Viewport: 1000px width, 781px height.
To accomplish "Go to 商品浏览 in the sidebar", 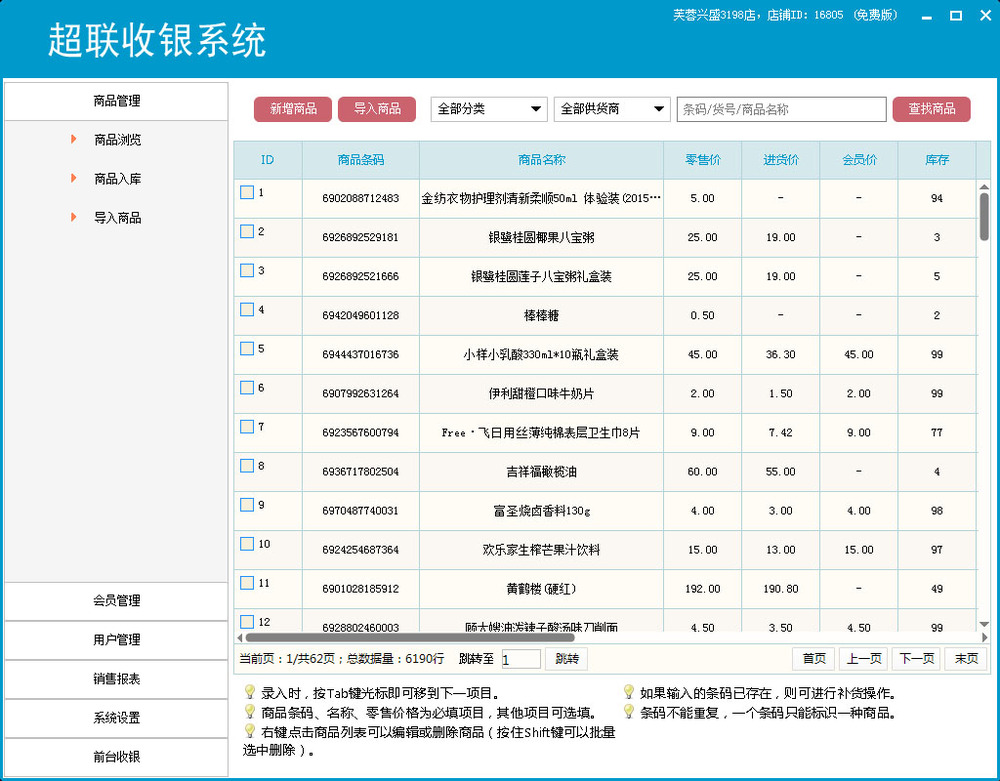I will coord(117,140).
